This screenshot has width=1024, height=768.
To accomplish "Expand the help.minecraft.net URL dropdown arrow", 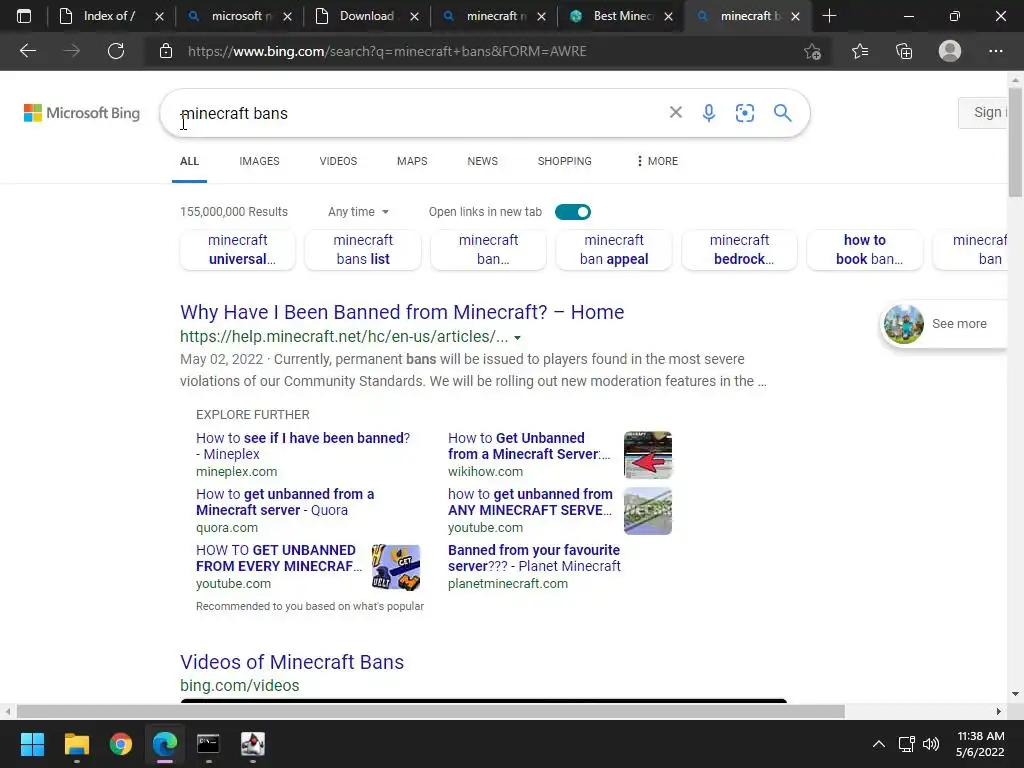I will click(x=517, y=338).
